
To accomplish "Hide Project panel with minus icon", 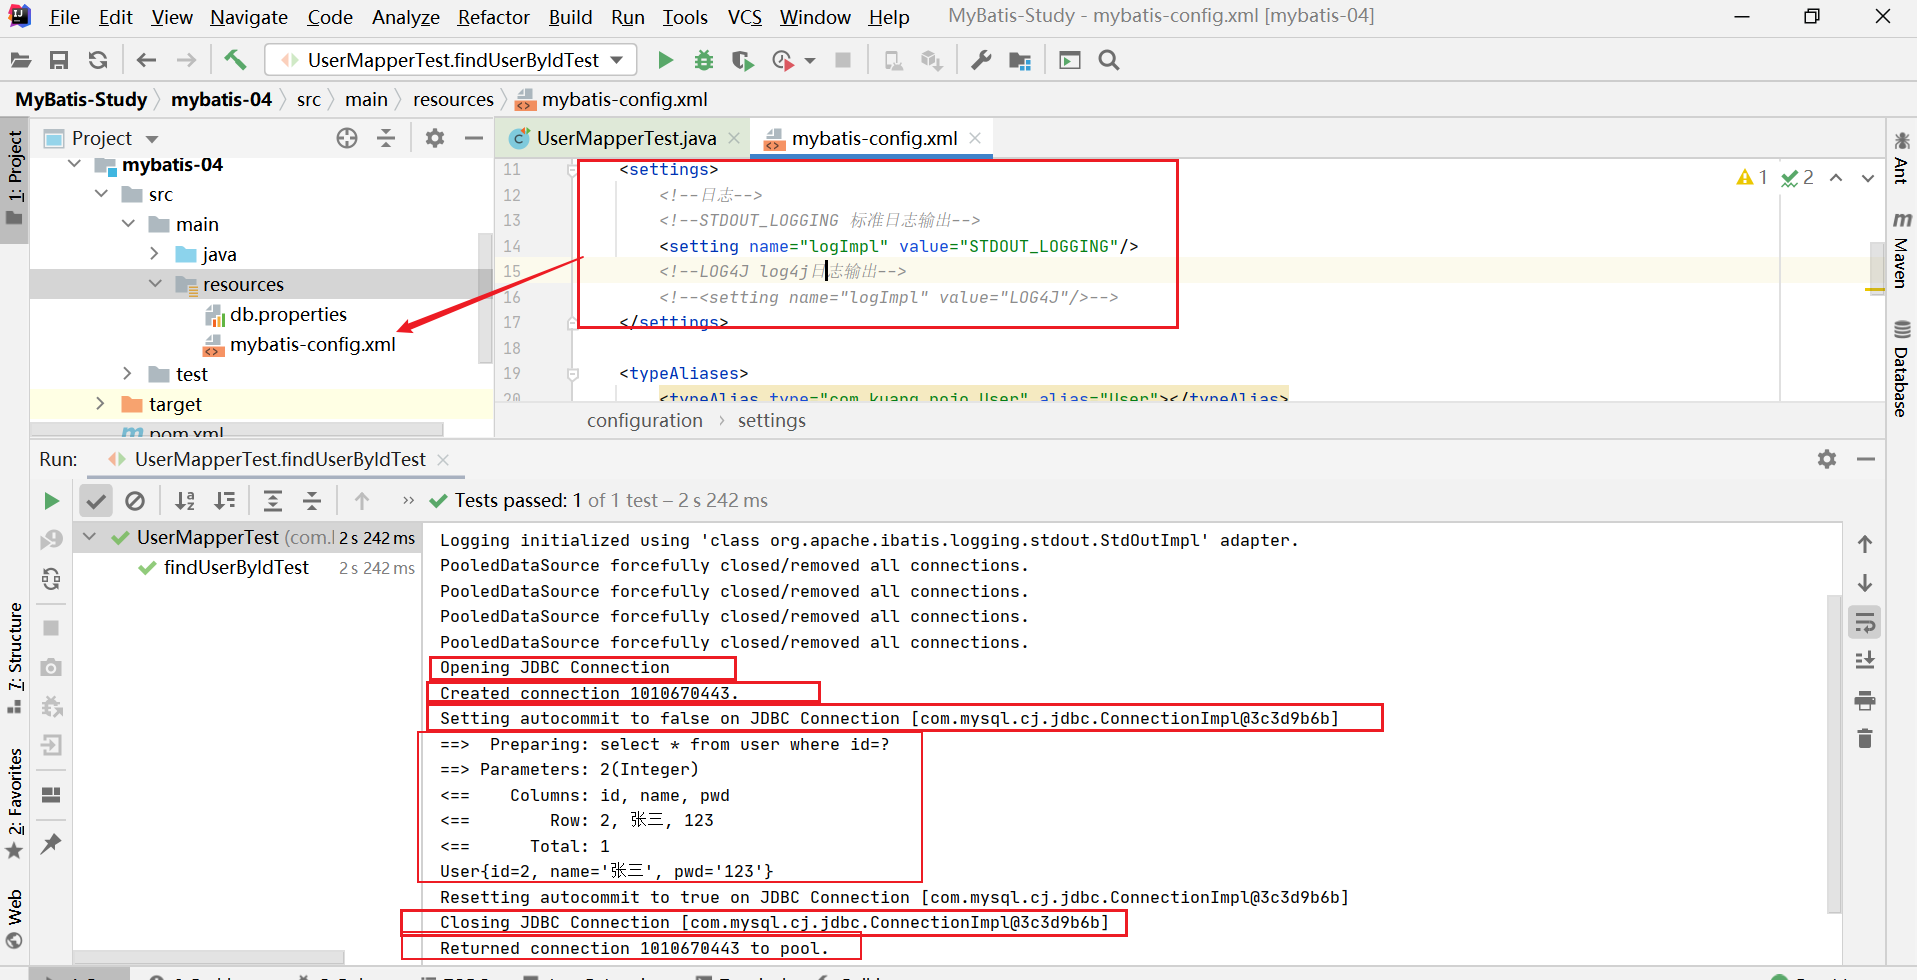I will point(474,138).
